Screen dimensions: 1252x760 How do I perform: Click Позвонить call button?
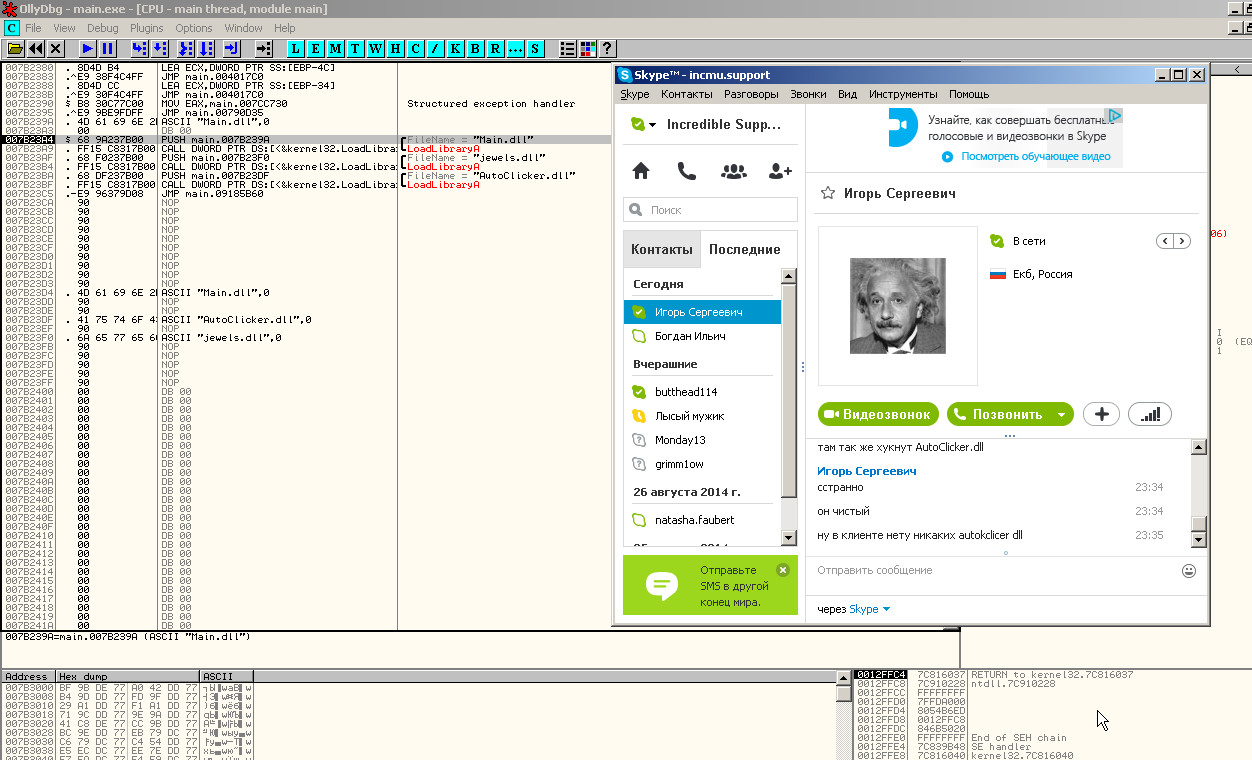(x=1010, y=414)
